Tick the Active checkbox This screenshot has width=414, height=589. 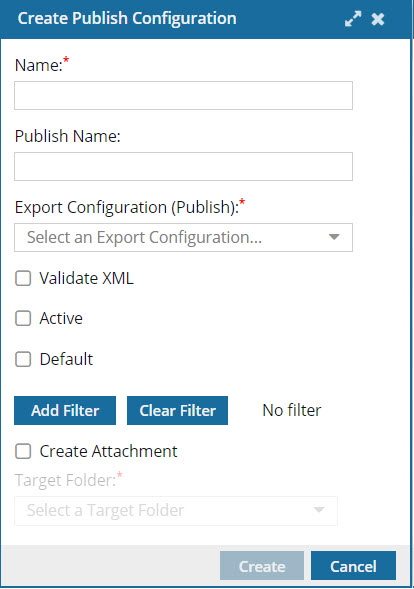pos(23,319)
